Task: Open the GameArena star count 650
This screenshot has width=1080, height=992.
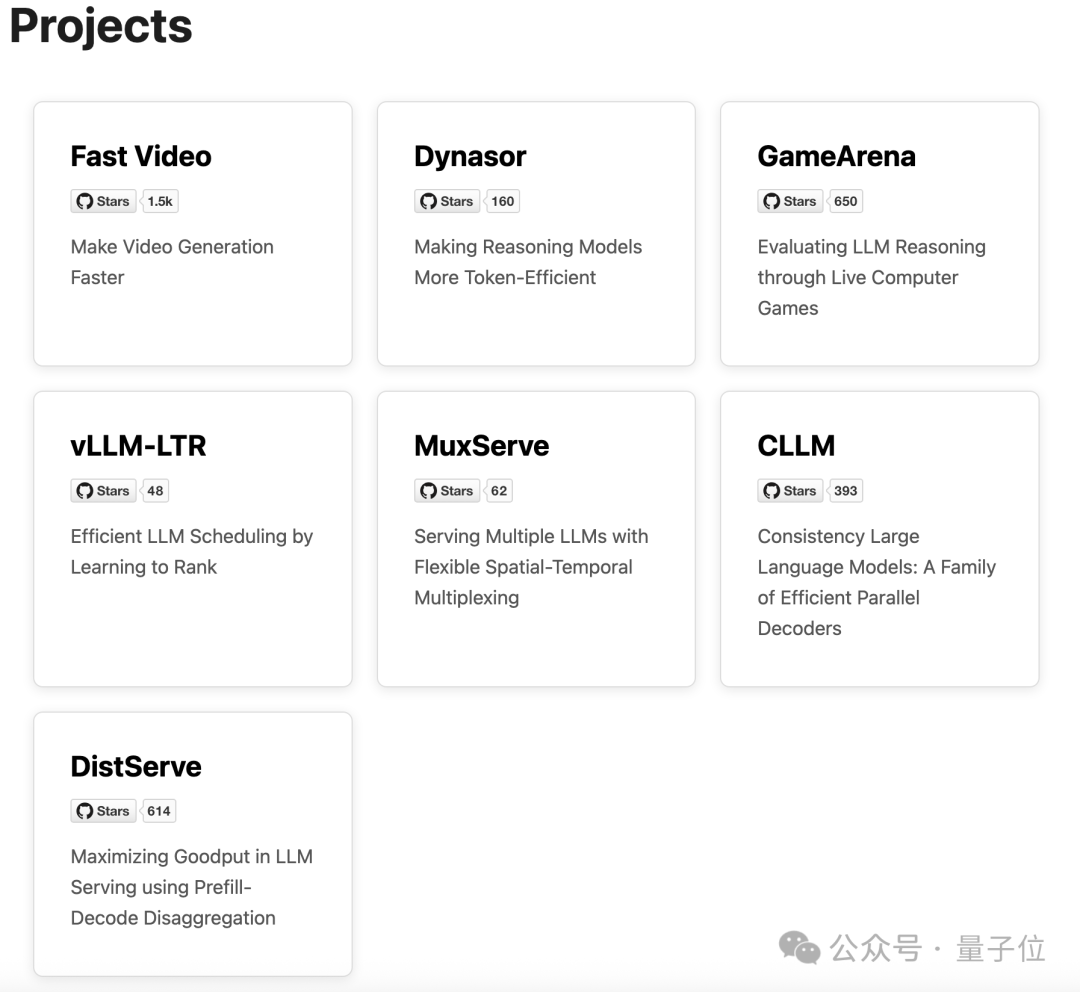Action: (x=845, y=201)
